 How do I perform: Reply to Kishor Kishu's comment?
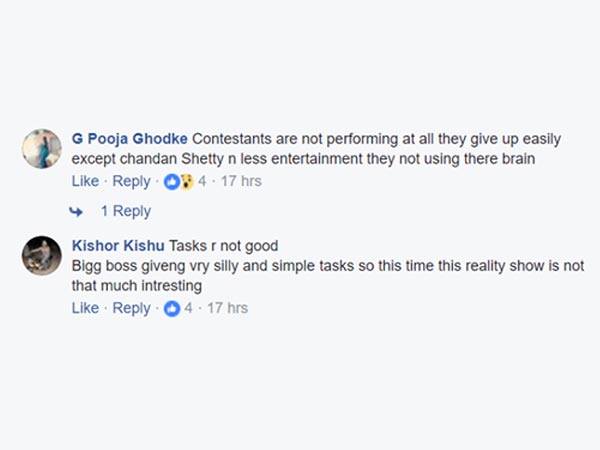pyautogui.click(x=131, y=308)
